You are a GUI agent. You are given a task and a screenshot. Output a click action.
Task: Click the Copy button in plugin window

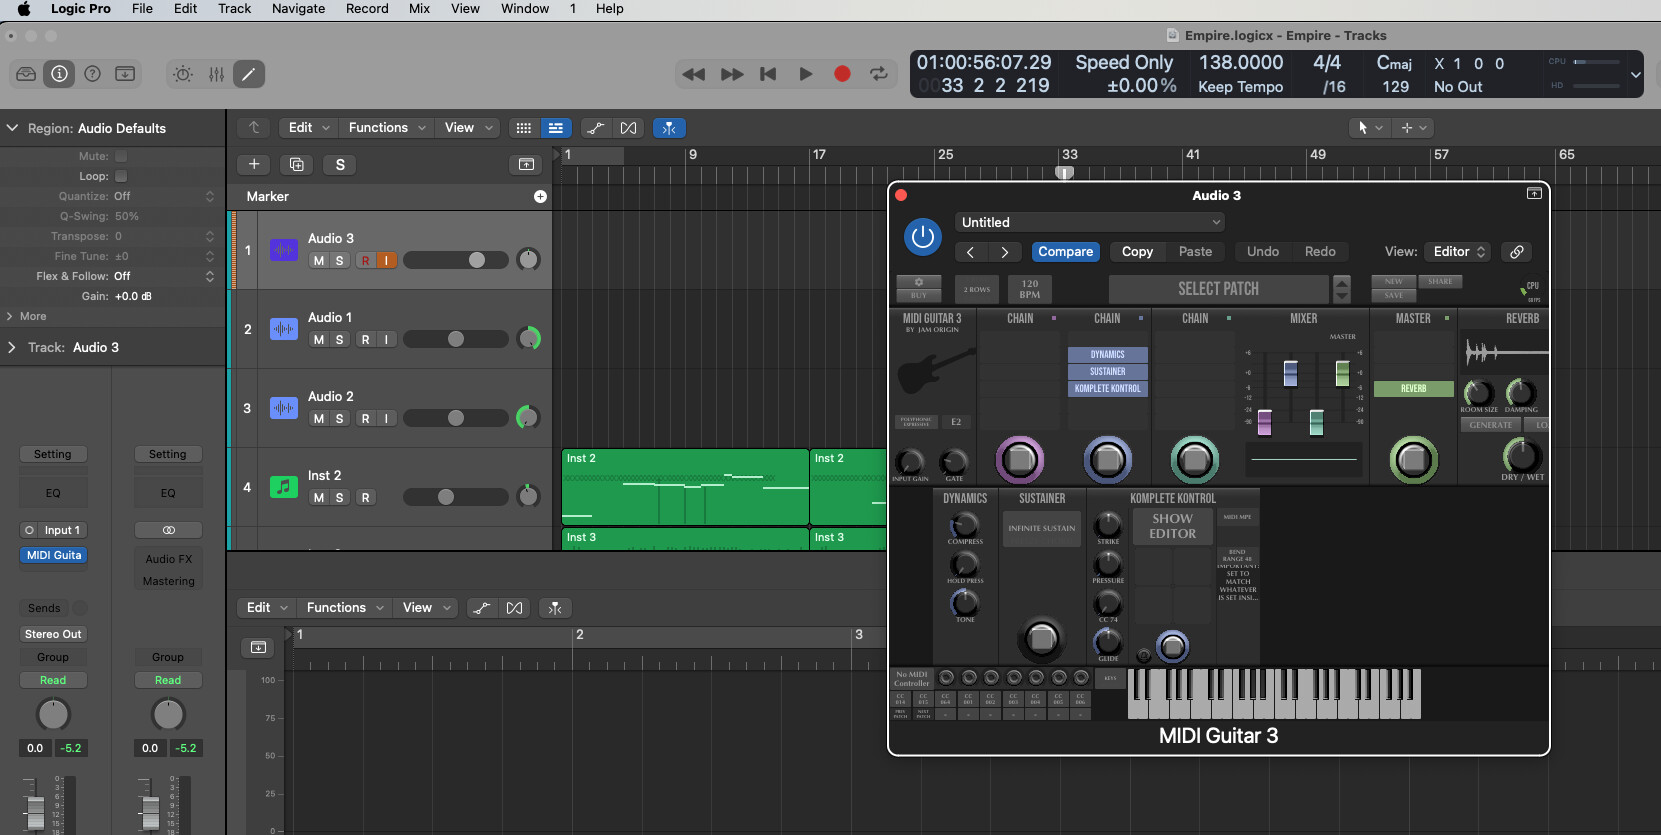[1137, 252]
